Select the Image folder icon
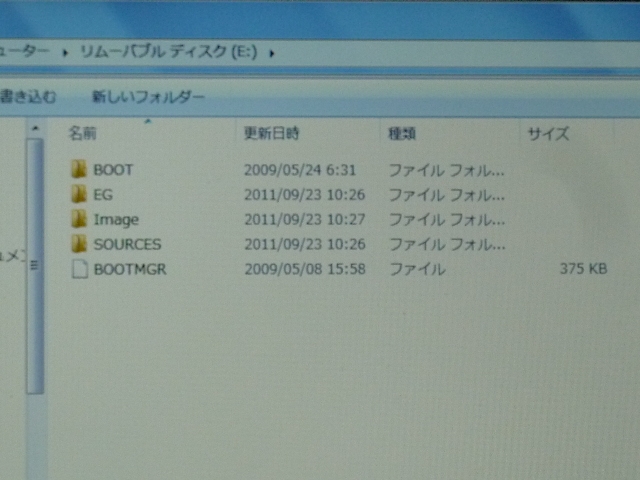 tap(79, 219)
